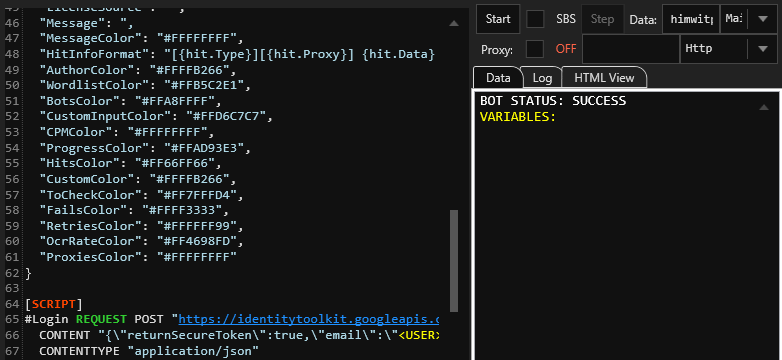Click the [SCRIPT] section header
Image resolution: width=782 pixels, height=360 pixels.
click(x=53, y=304)
